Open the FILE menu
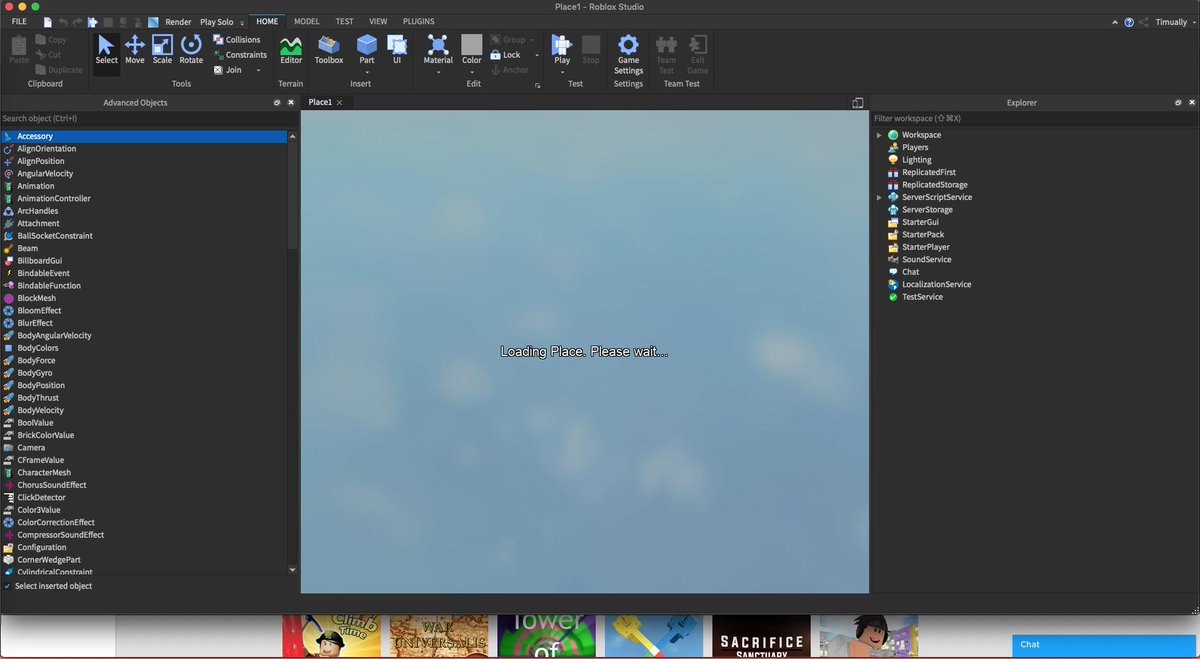1200x659 pixels. tap(19, 21)
